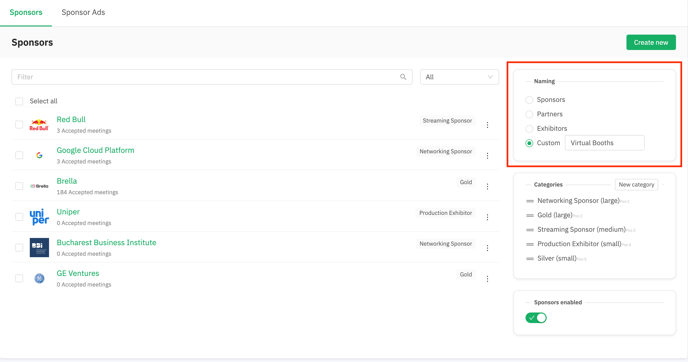Click the Google Cloud Platform logo
This screenshot has width=688, height=362.
(39, 155)
